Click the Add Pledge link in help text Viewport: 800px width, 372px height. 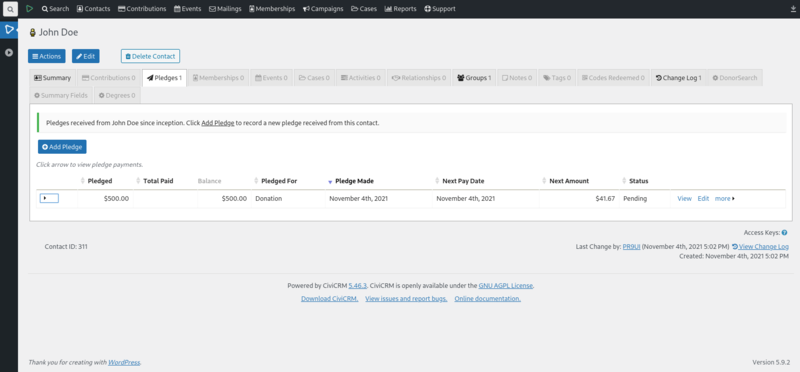(218, 123)
